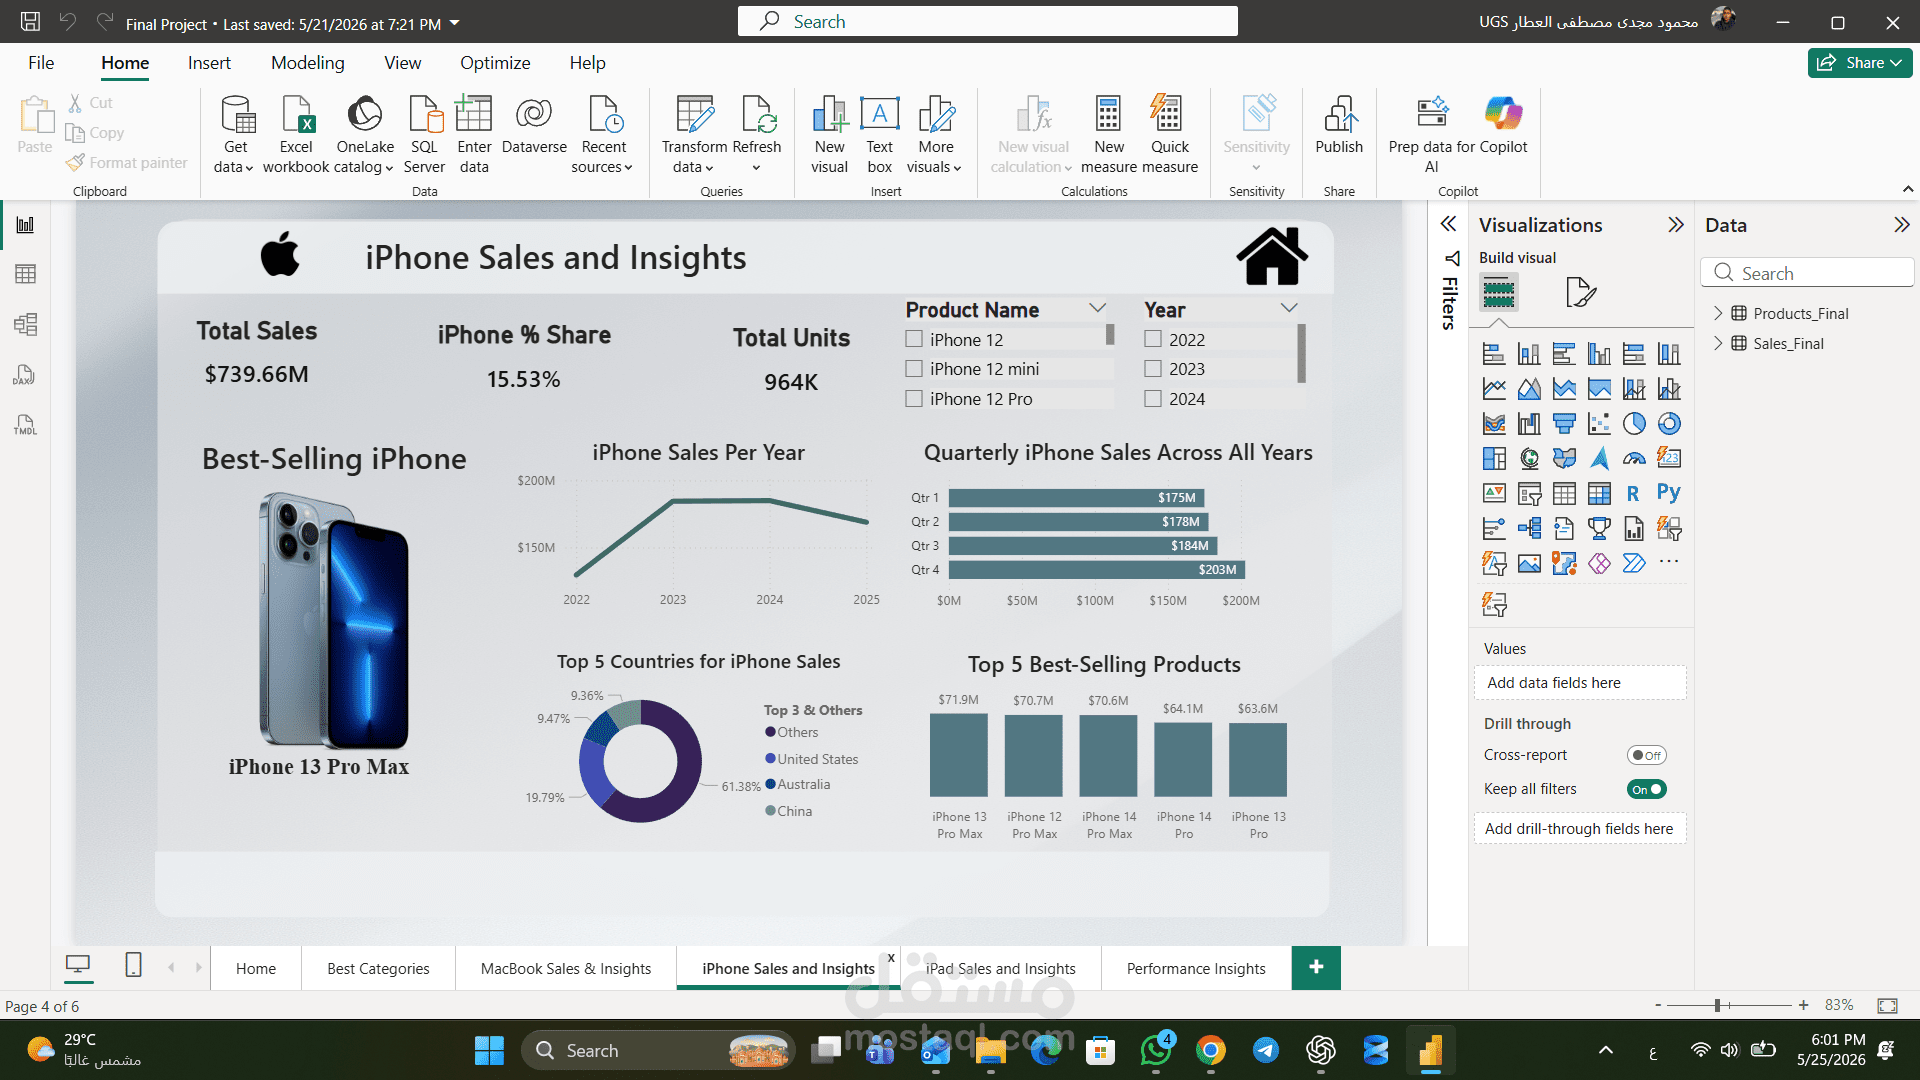1920x1080 pixels.
Task: Expand the Filters pane
Action: point(1448,224)
